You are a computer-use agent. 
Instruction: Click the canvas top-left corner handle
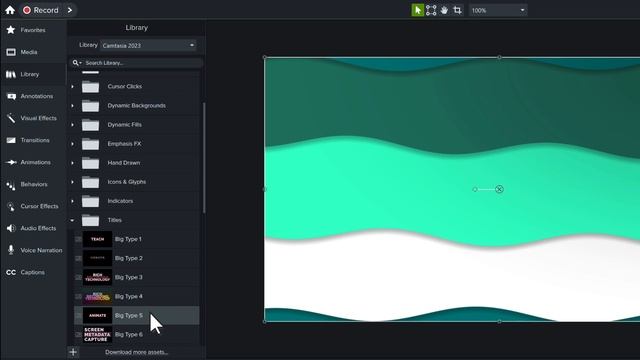tap(264, 58)
